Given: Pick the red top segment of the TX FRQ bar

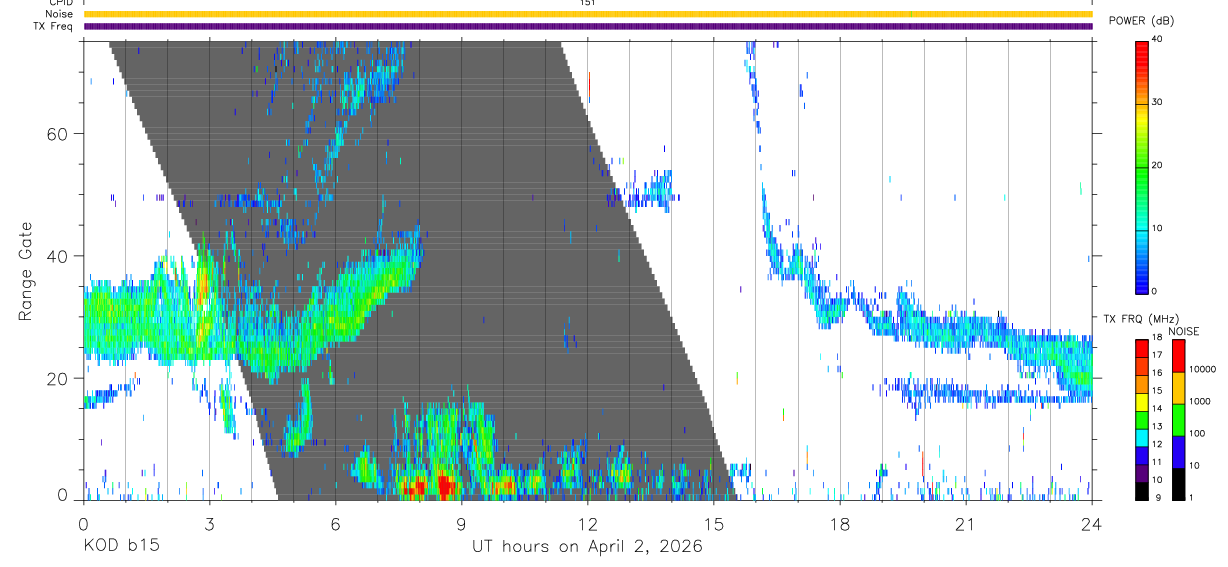Looking at the screenshot, I should pos(1142,348).
